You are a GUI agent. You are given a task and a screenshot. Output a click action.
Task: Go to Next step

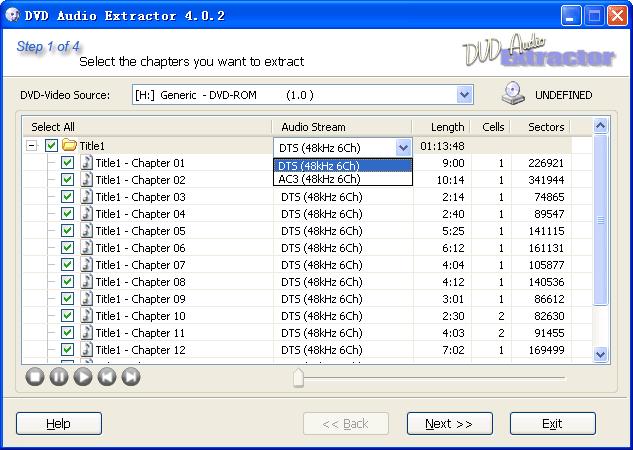click(x=450, y=424)
